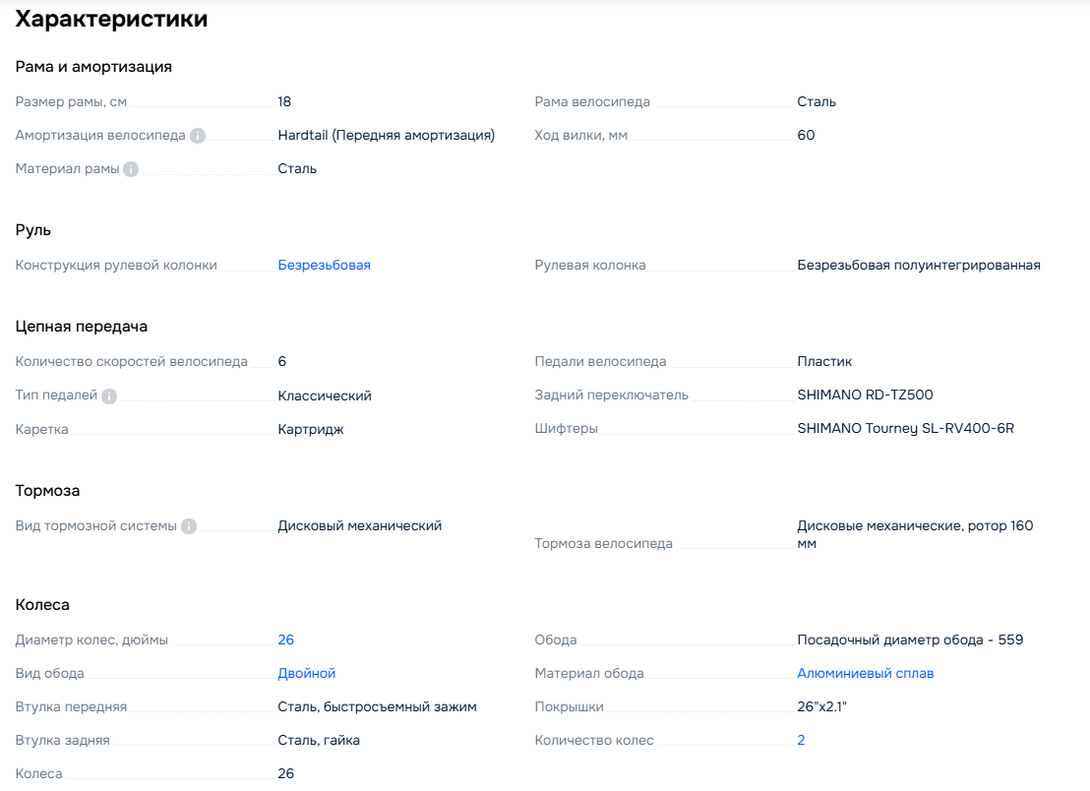Open info icon near Вид тормозной системы

[x=188, y=526]
